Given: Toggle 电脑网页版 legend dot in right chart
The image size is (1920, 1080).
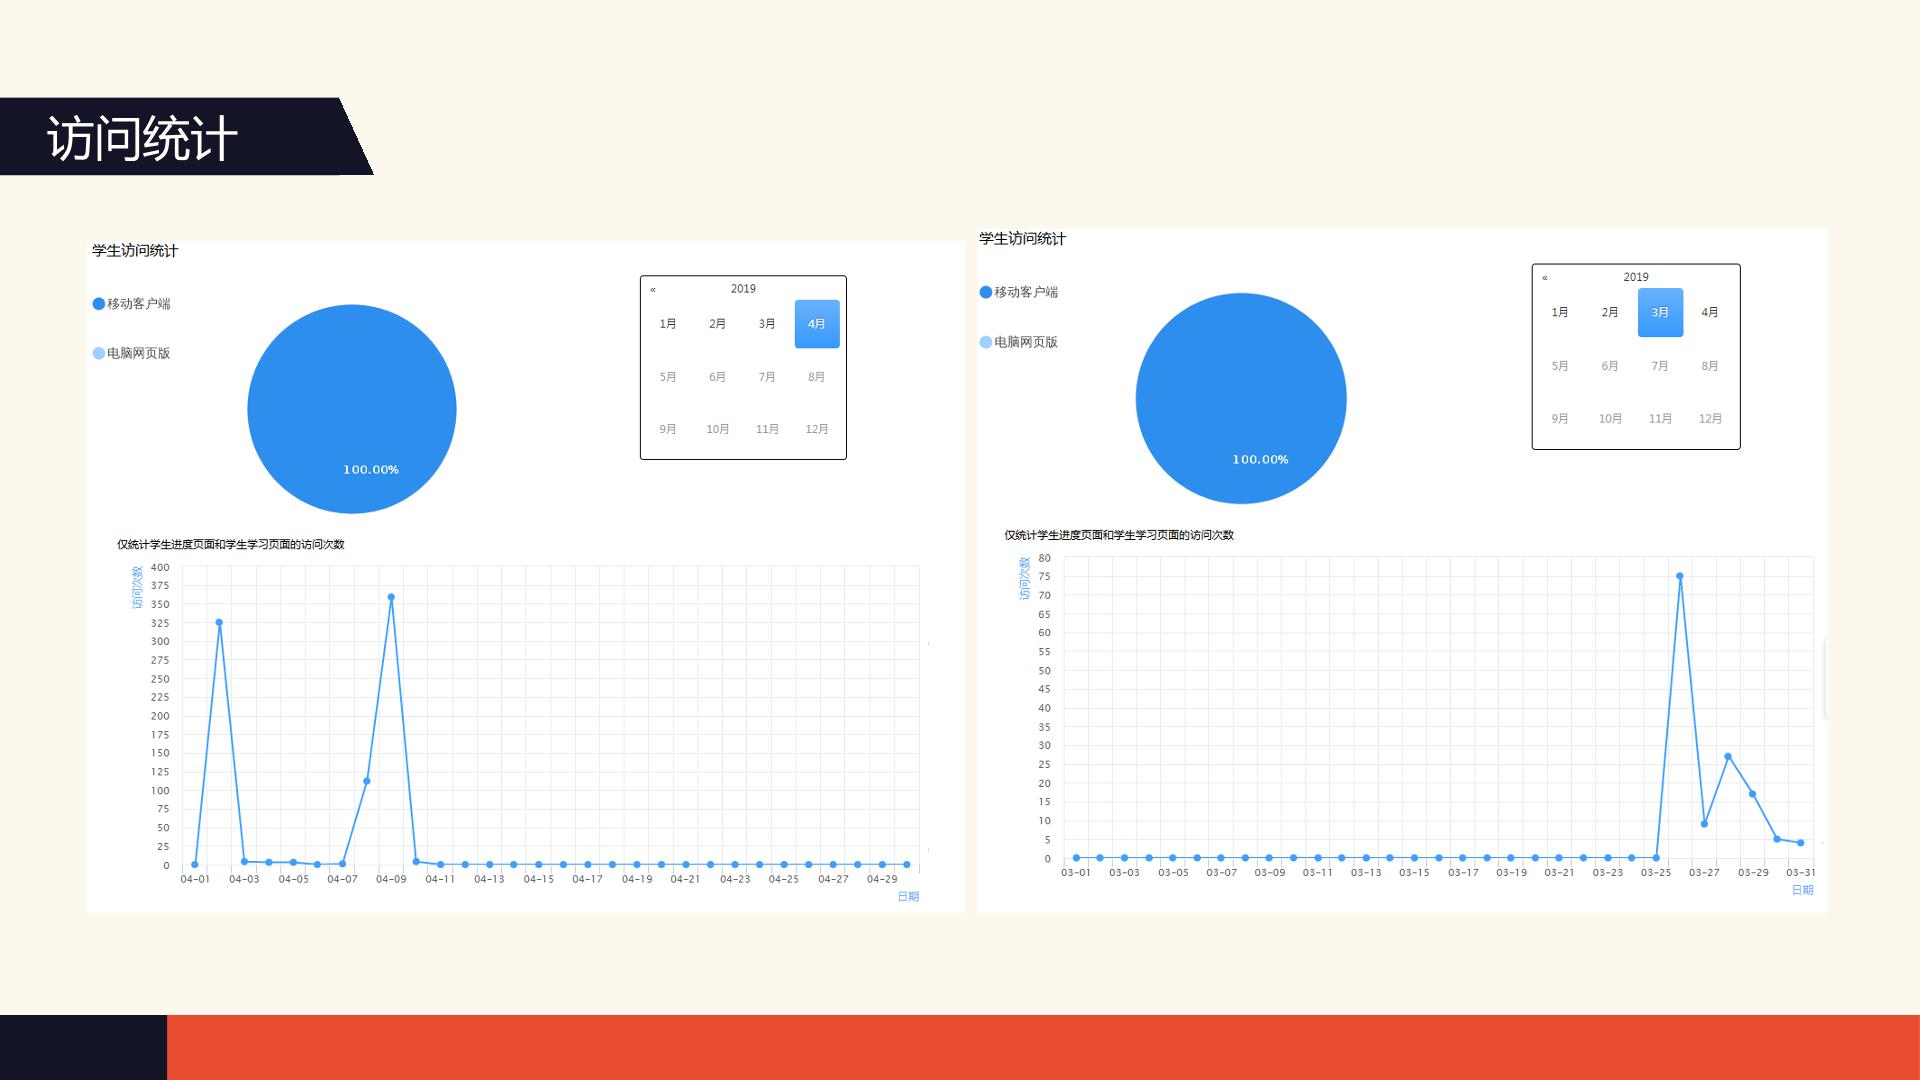Looking at the screenshot, I should (986, 342).
